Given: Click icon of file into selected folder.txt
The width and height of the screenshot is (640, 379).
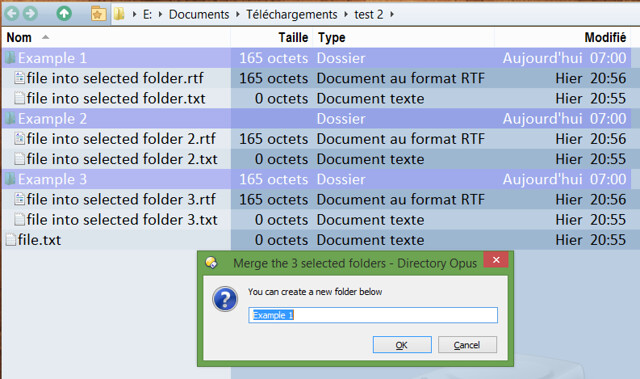Looking at the screenshot, I should [x=19, y=98].
